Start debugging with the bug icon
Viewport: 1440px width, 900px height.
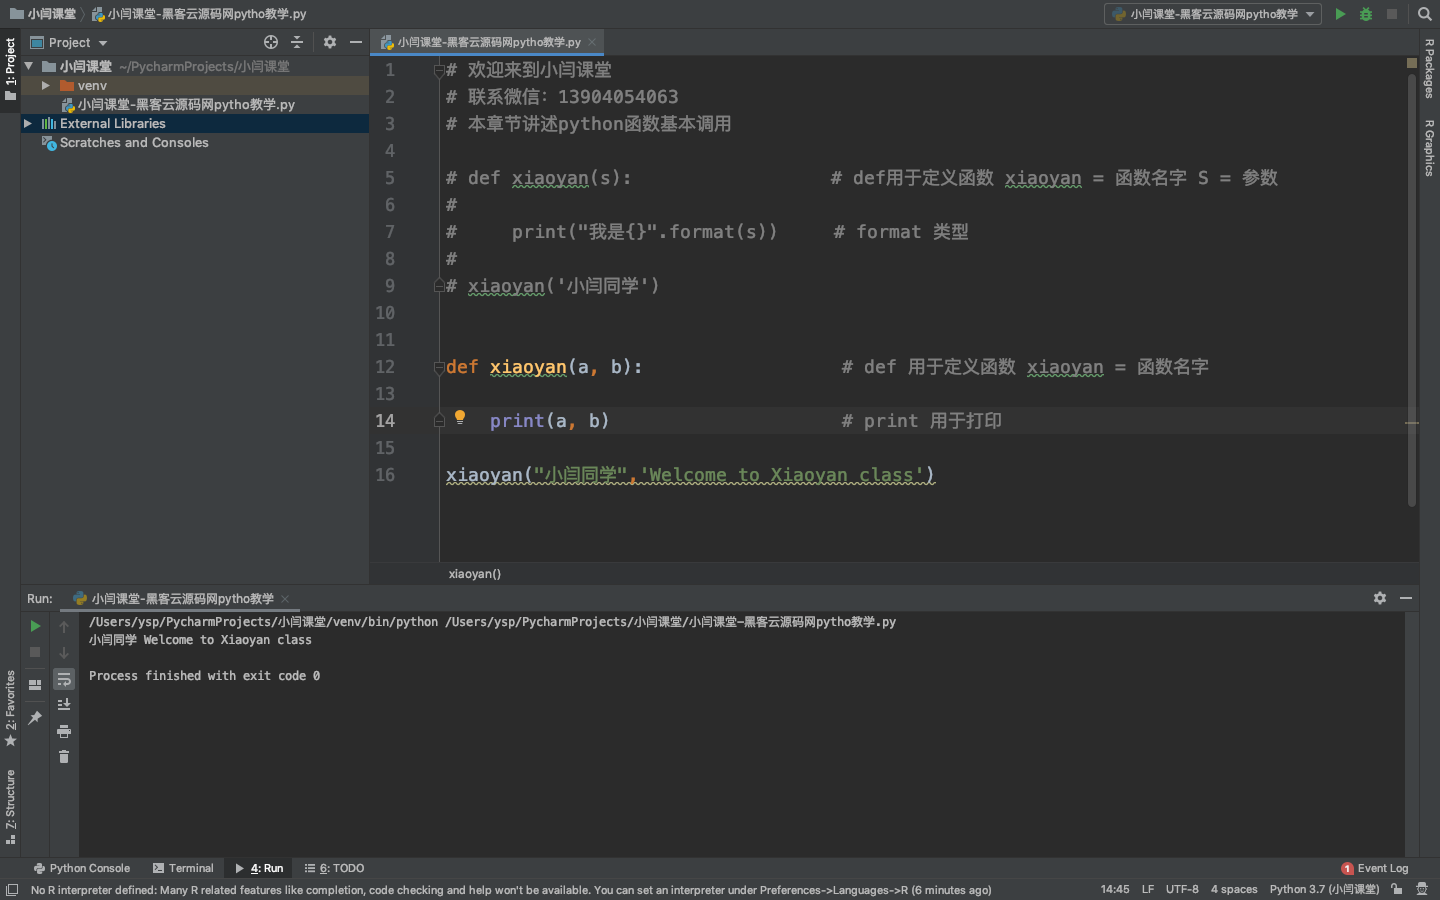[x=1366, y=14]
